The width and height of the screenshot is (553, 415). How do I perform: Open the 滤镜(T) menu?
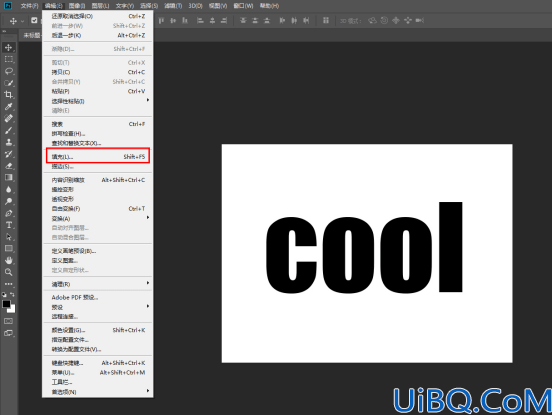coord(173,6)
